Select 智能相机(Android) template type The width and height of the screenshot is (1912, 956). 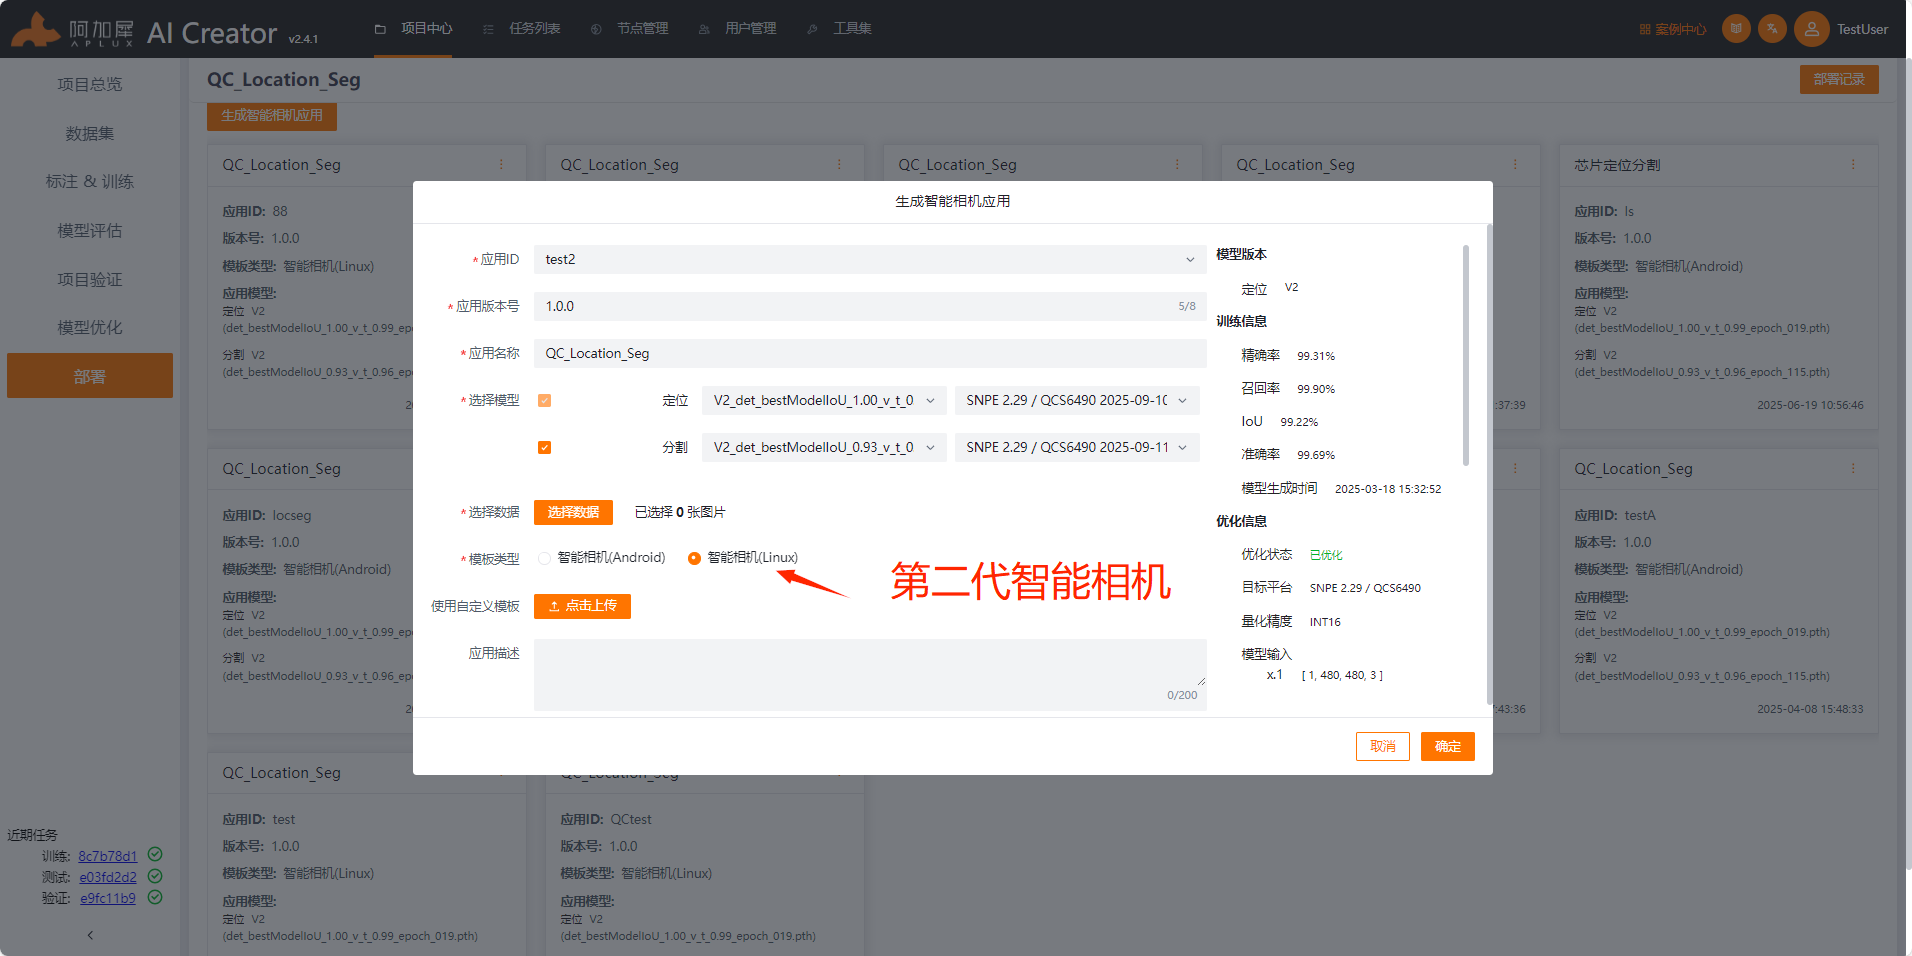(x=601, y=558)
